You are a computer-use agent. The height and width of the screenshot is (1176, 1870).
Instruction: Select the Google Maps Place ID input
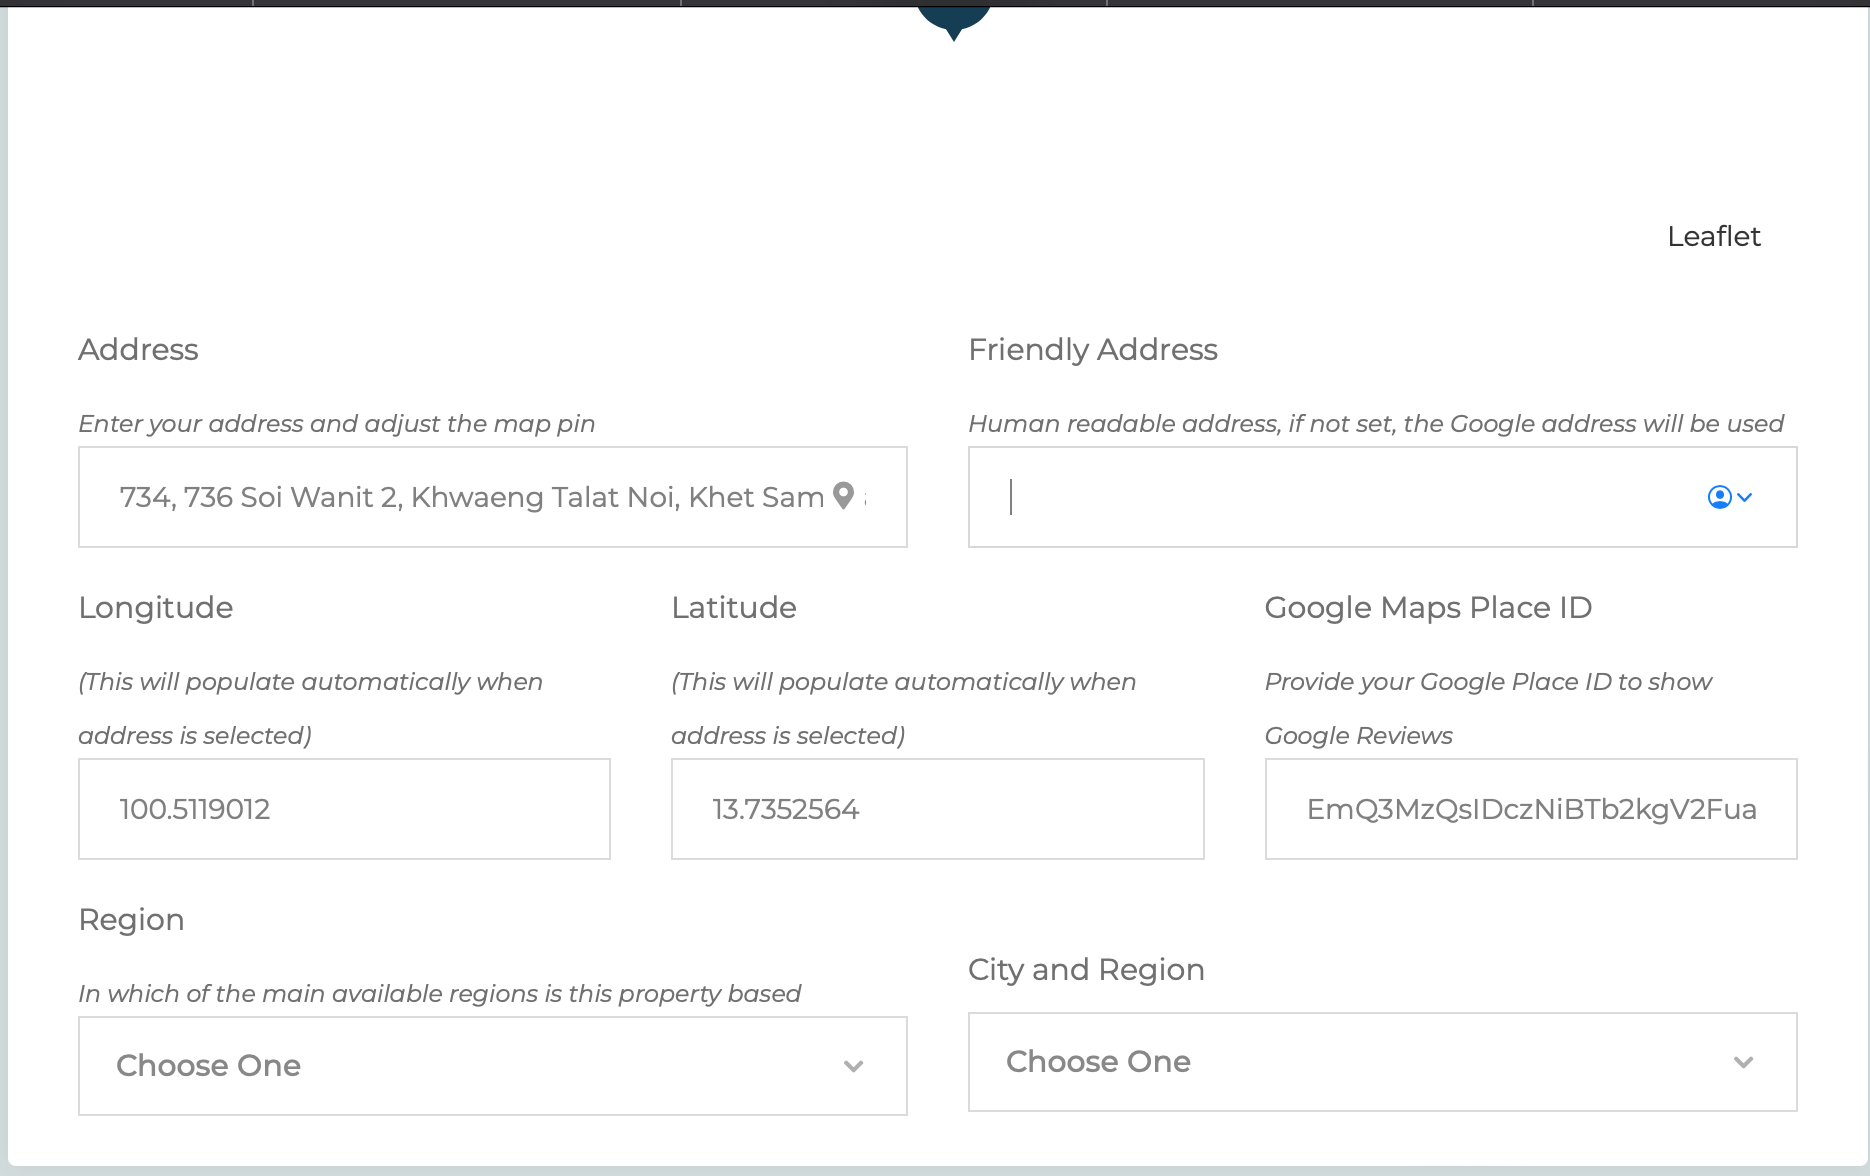pos(1530,809)
